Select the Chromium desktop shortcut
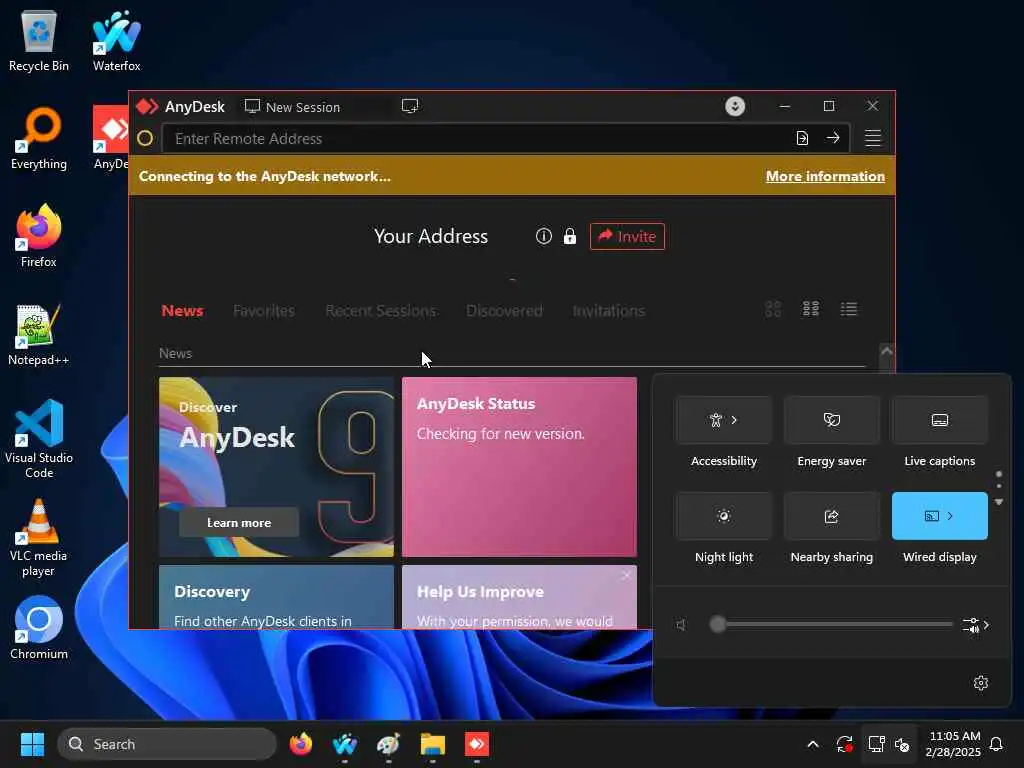This screenshot has height=768, width=1024. (39, 628)
